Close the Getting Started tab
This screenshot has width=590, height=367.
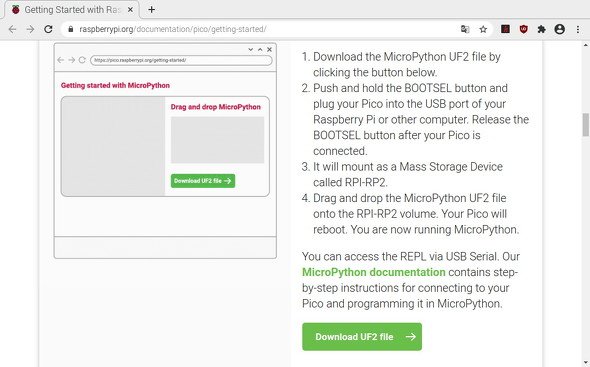tap(130, 9)
